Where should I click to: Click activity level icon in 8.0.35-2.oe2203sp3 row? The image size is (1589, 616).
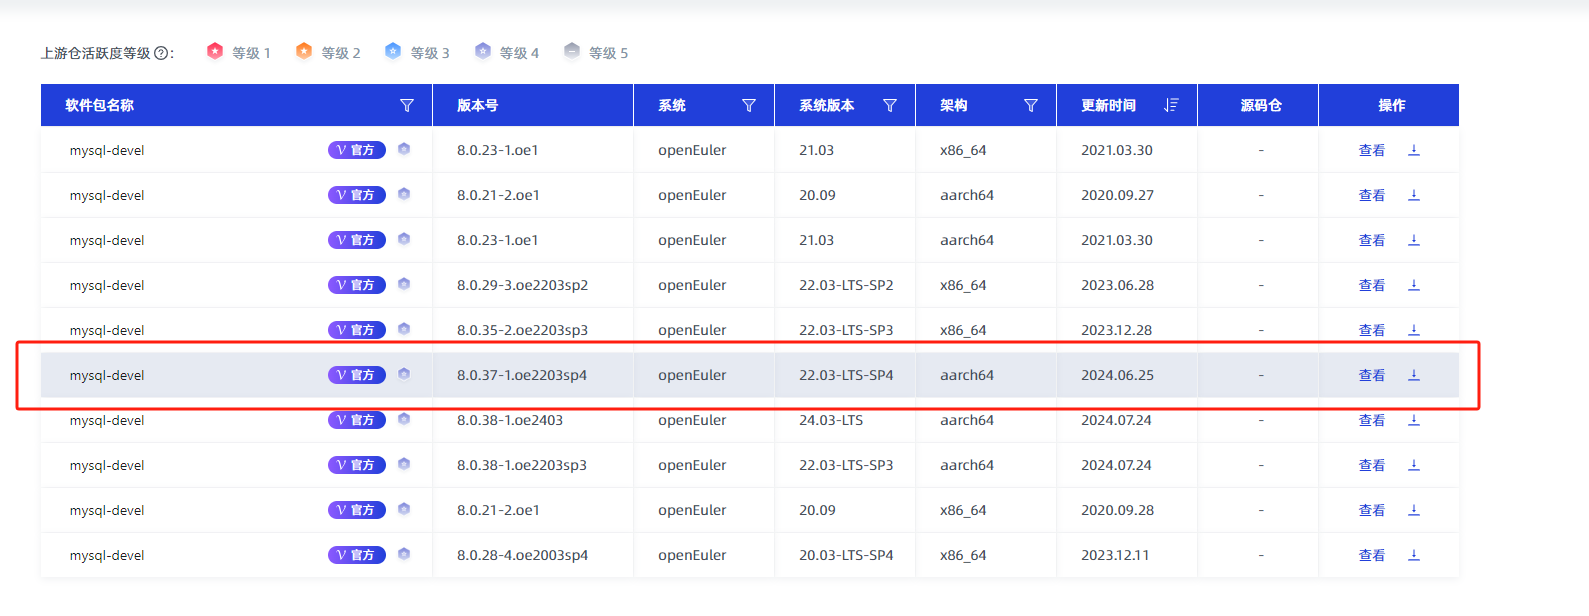tap(404, 329)
